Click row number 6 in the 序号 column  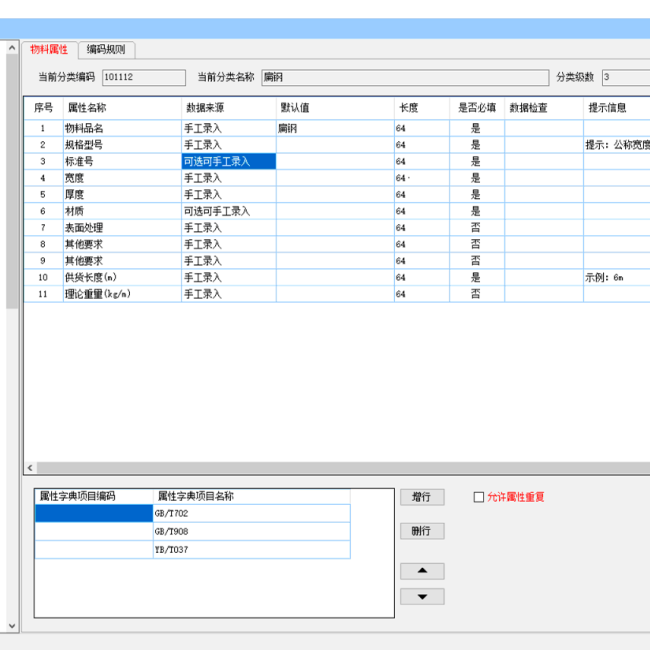(44, 211)
